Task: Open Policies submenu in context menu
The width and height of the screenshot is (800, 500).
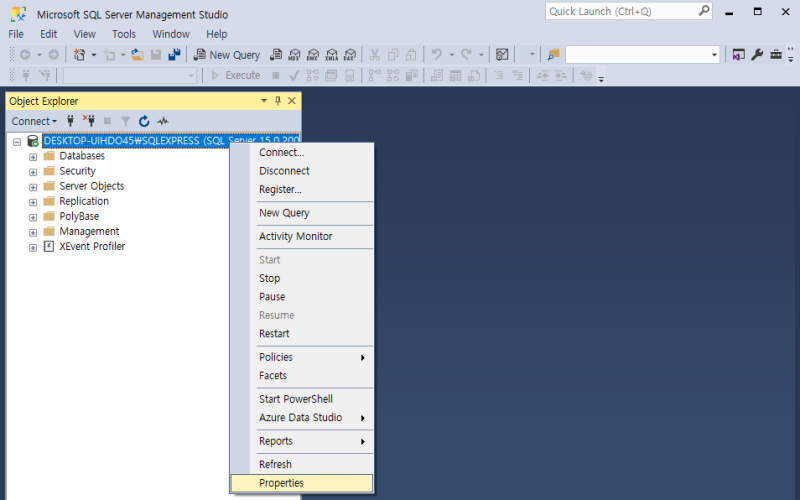Action: pos(302,357)
